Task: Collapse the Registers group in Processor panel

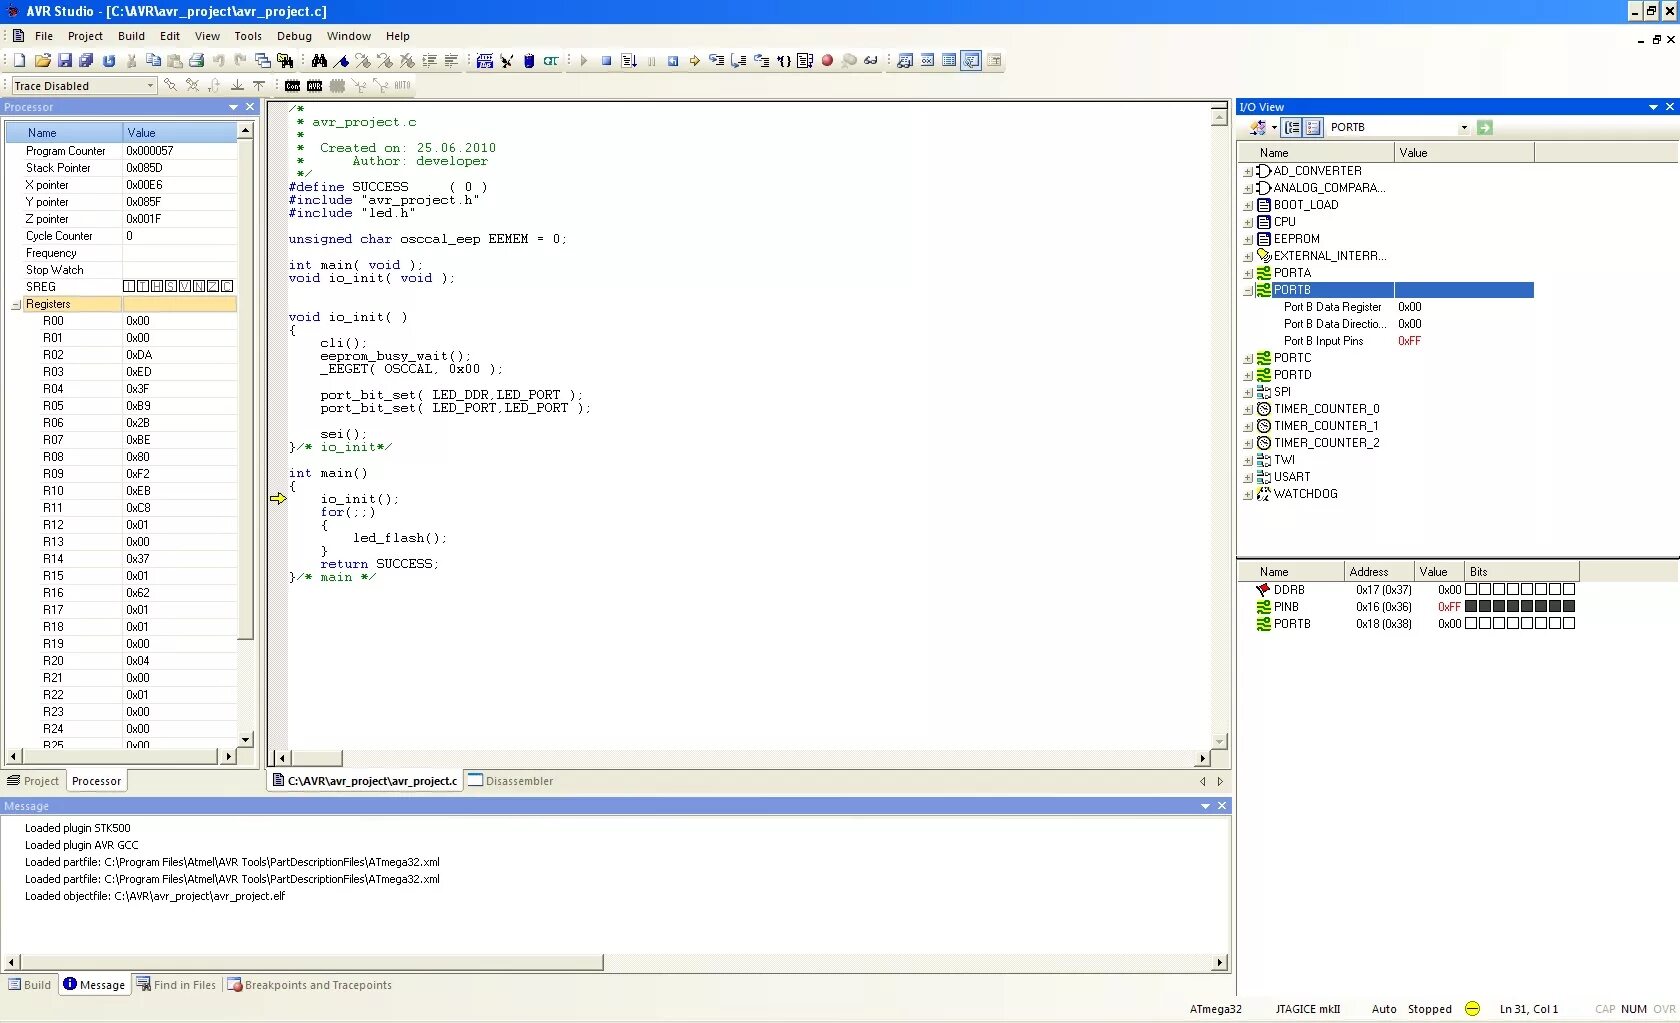Action: click(x=16, y=305)
